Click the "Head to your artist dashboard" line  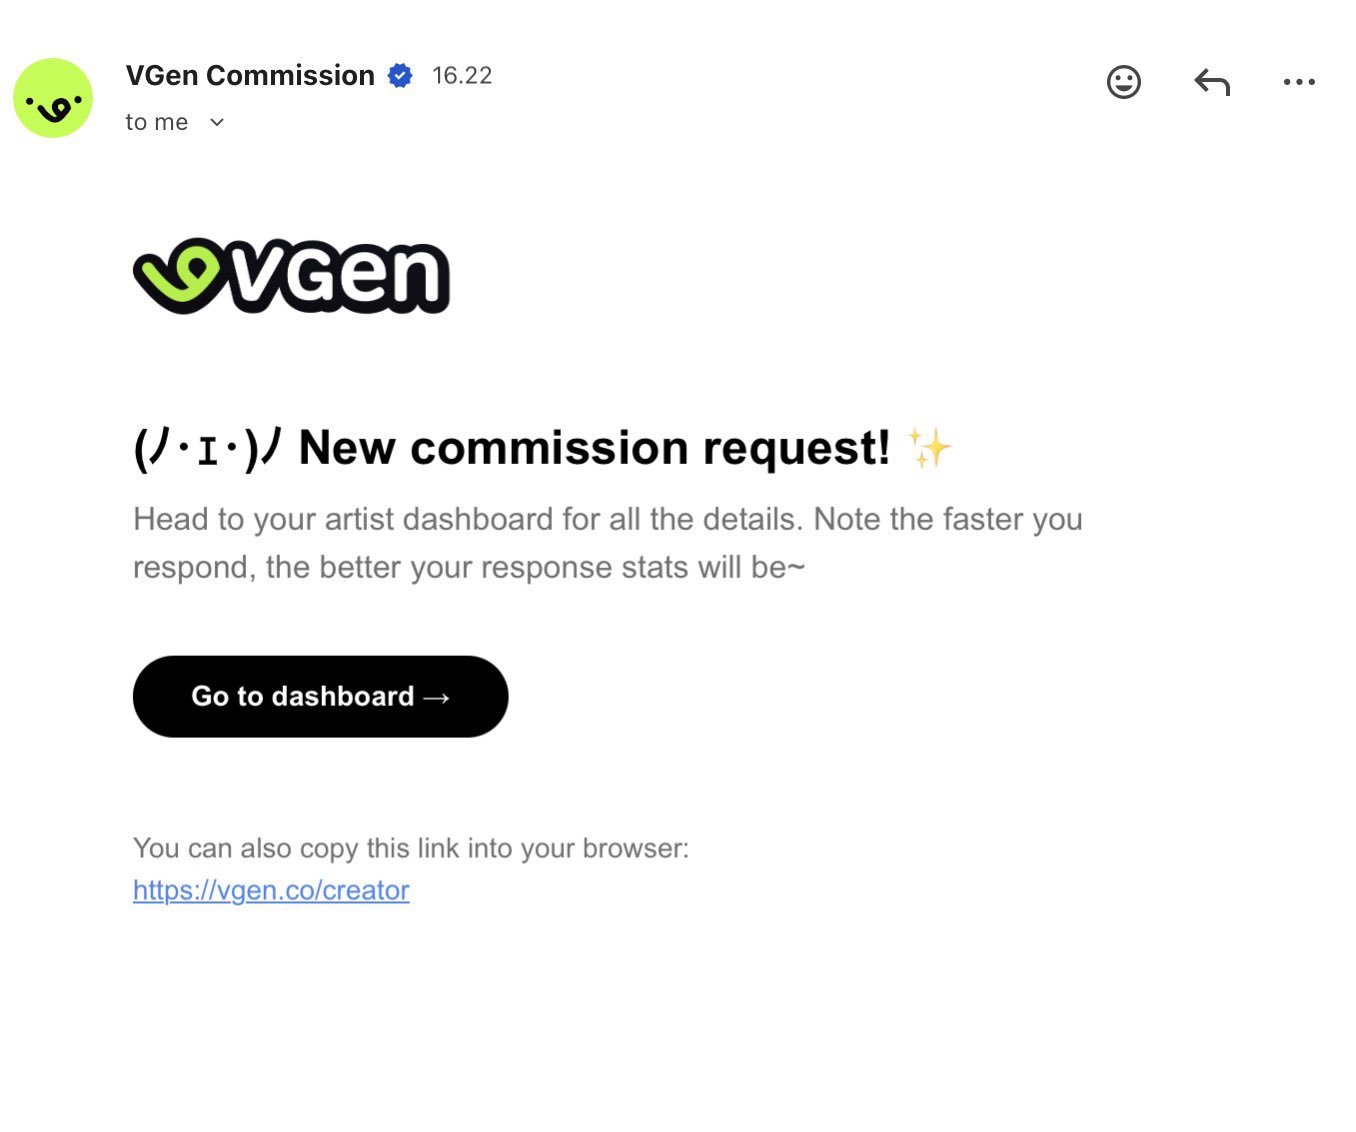[607, 519]
